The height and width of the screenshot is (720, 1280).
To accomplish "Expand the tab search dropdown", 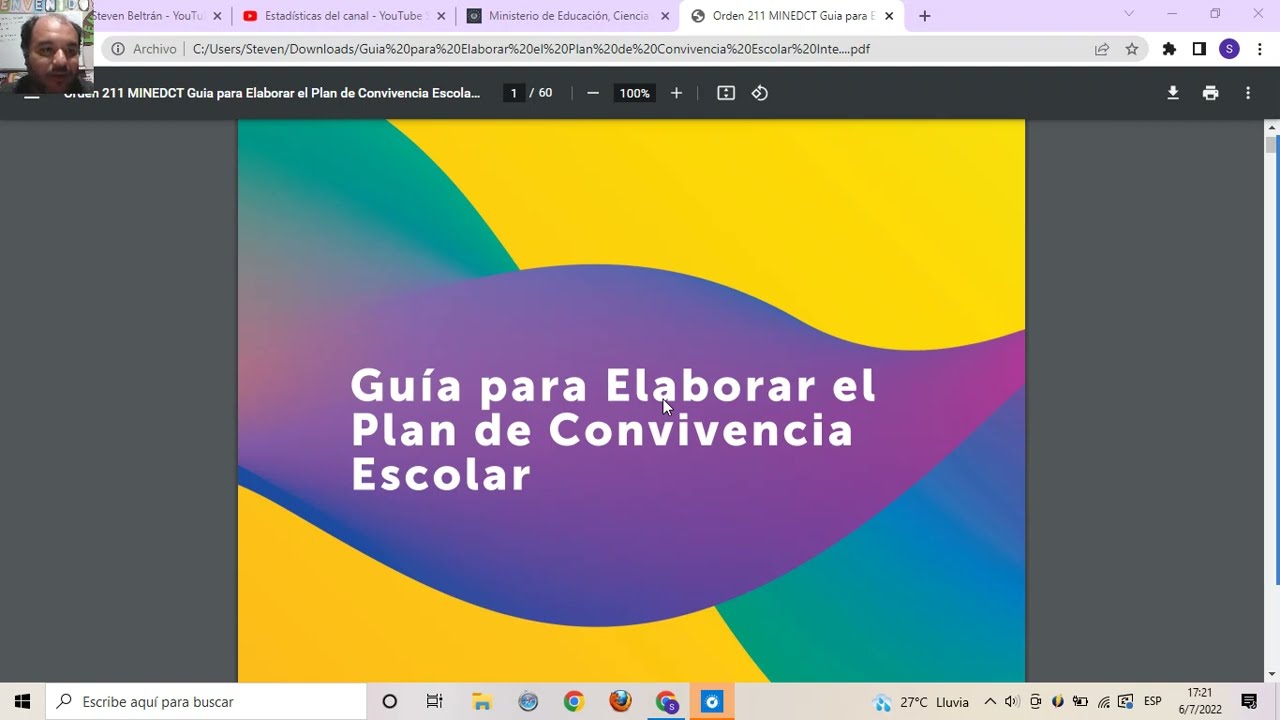I will (x=1129, y=14).
